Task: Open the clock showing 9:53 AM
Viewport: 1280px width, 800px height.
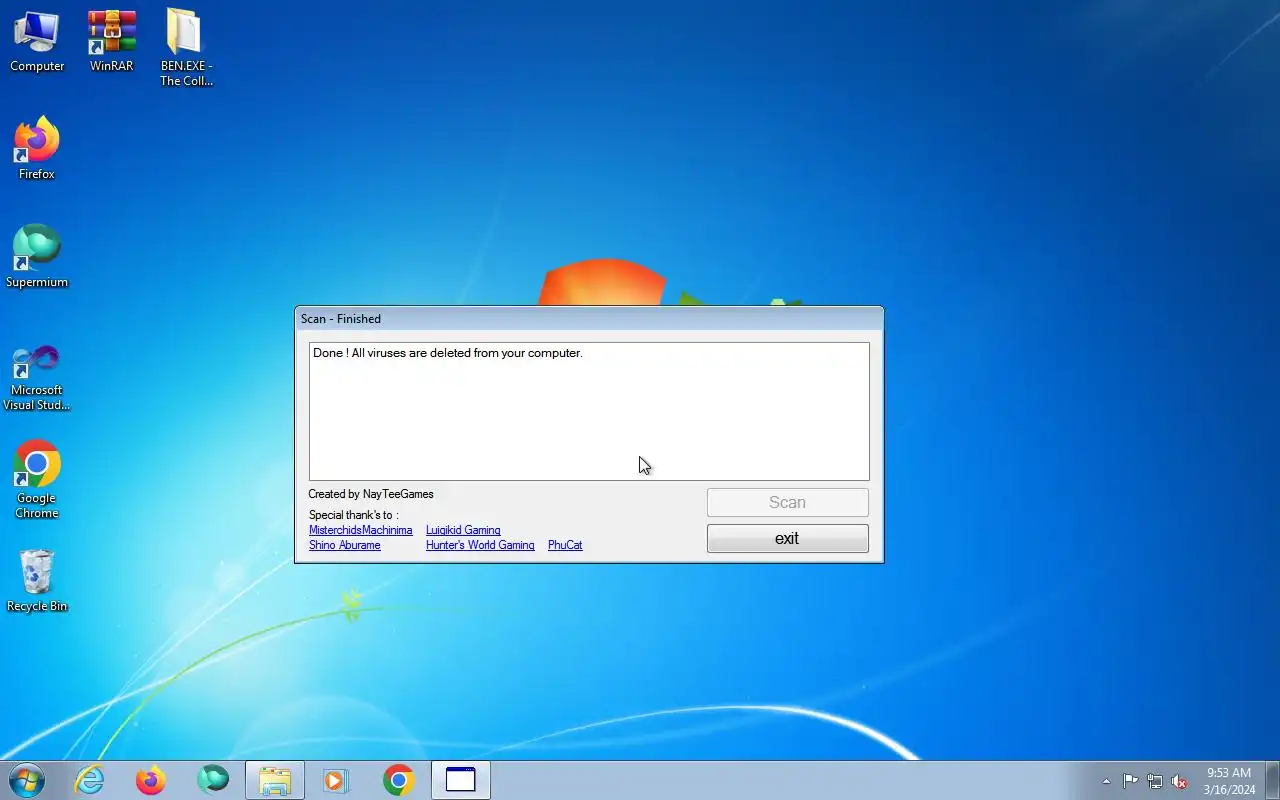Action: 1229,781
